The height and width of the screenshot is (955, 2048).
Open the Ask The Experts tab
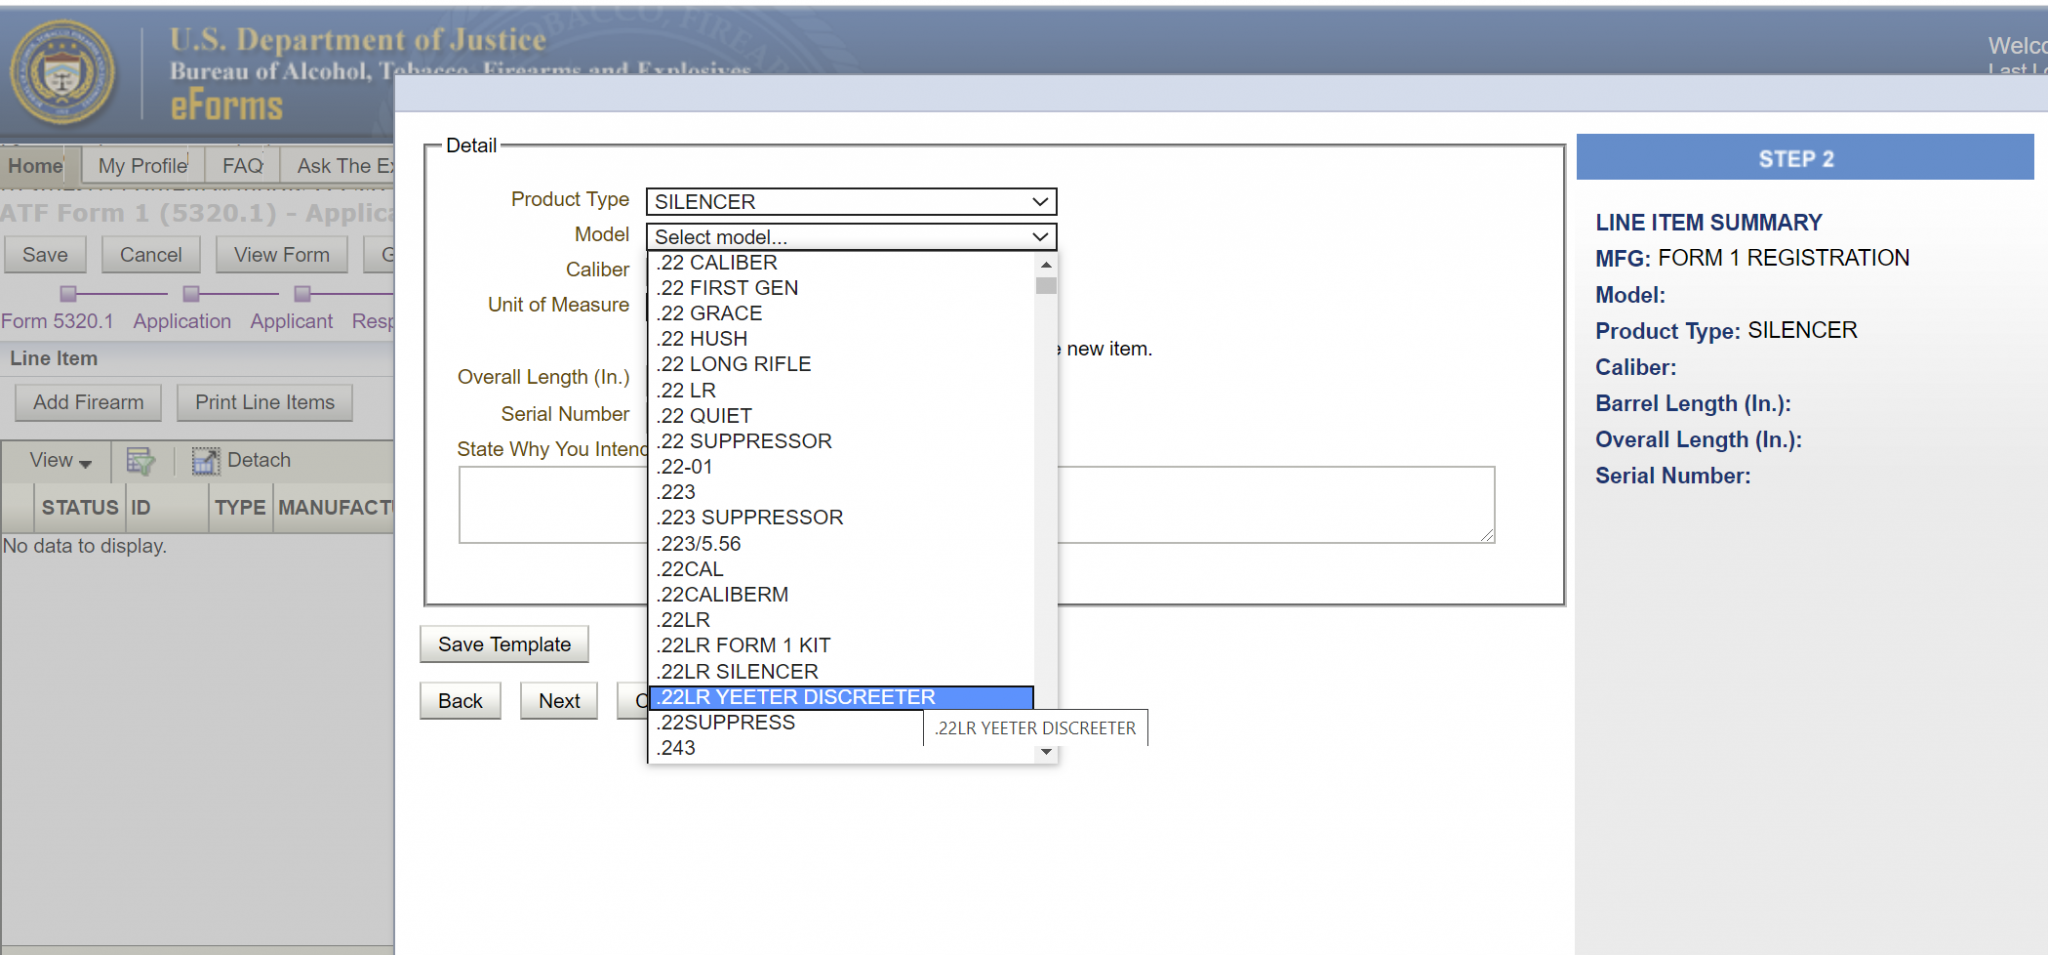[x=339, y=166]
